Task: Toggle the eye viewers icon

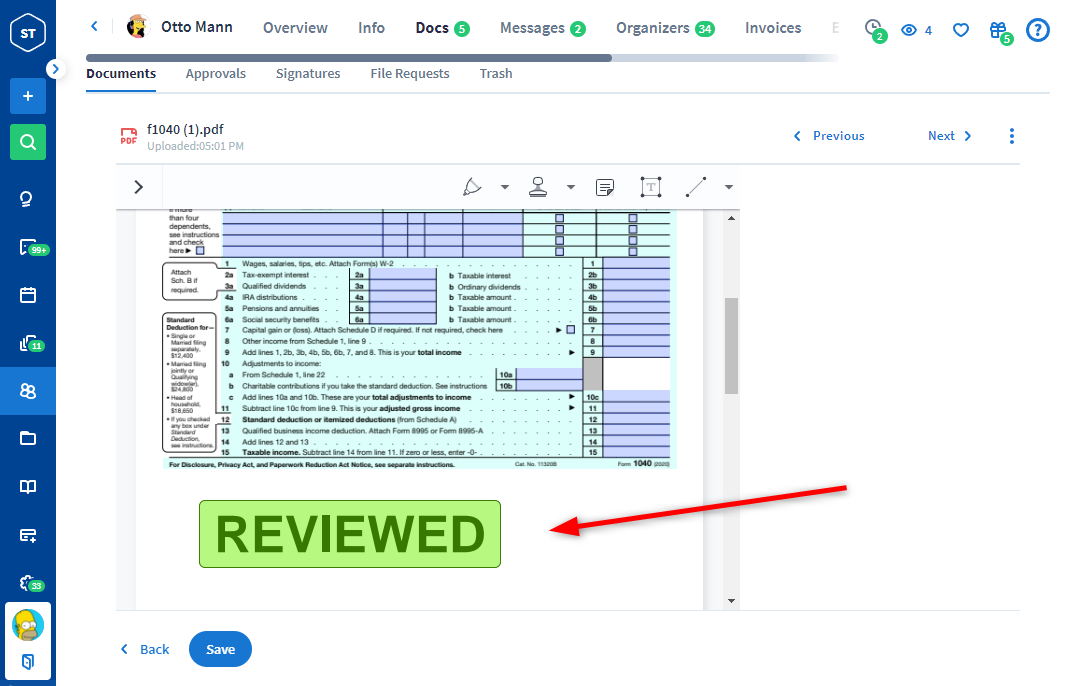Action: [x=909, y=30]
